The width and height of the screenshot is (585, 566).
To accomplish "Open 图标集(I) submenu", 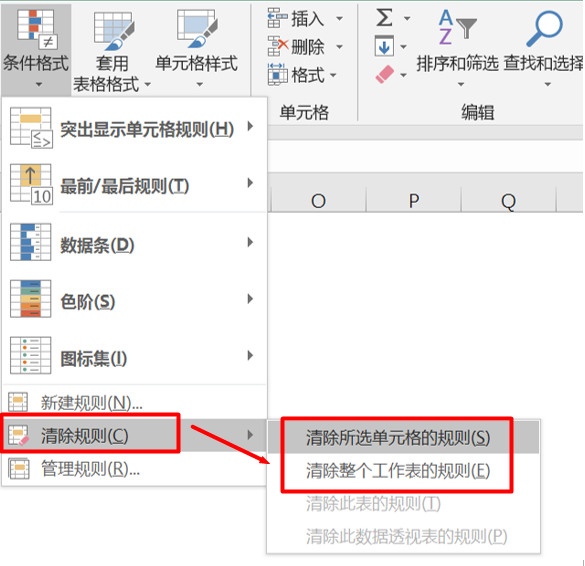I will point(134,356).
